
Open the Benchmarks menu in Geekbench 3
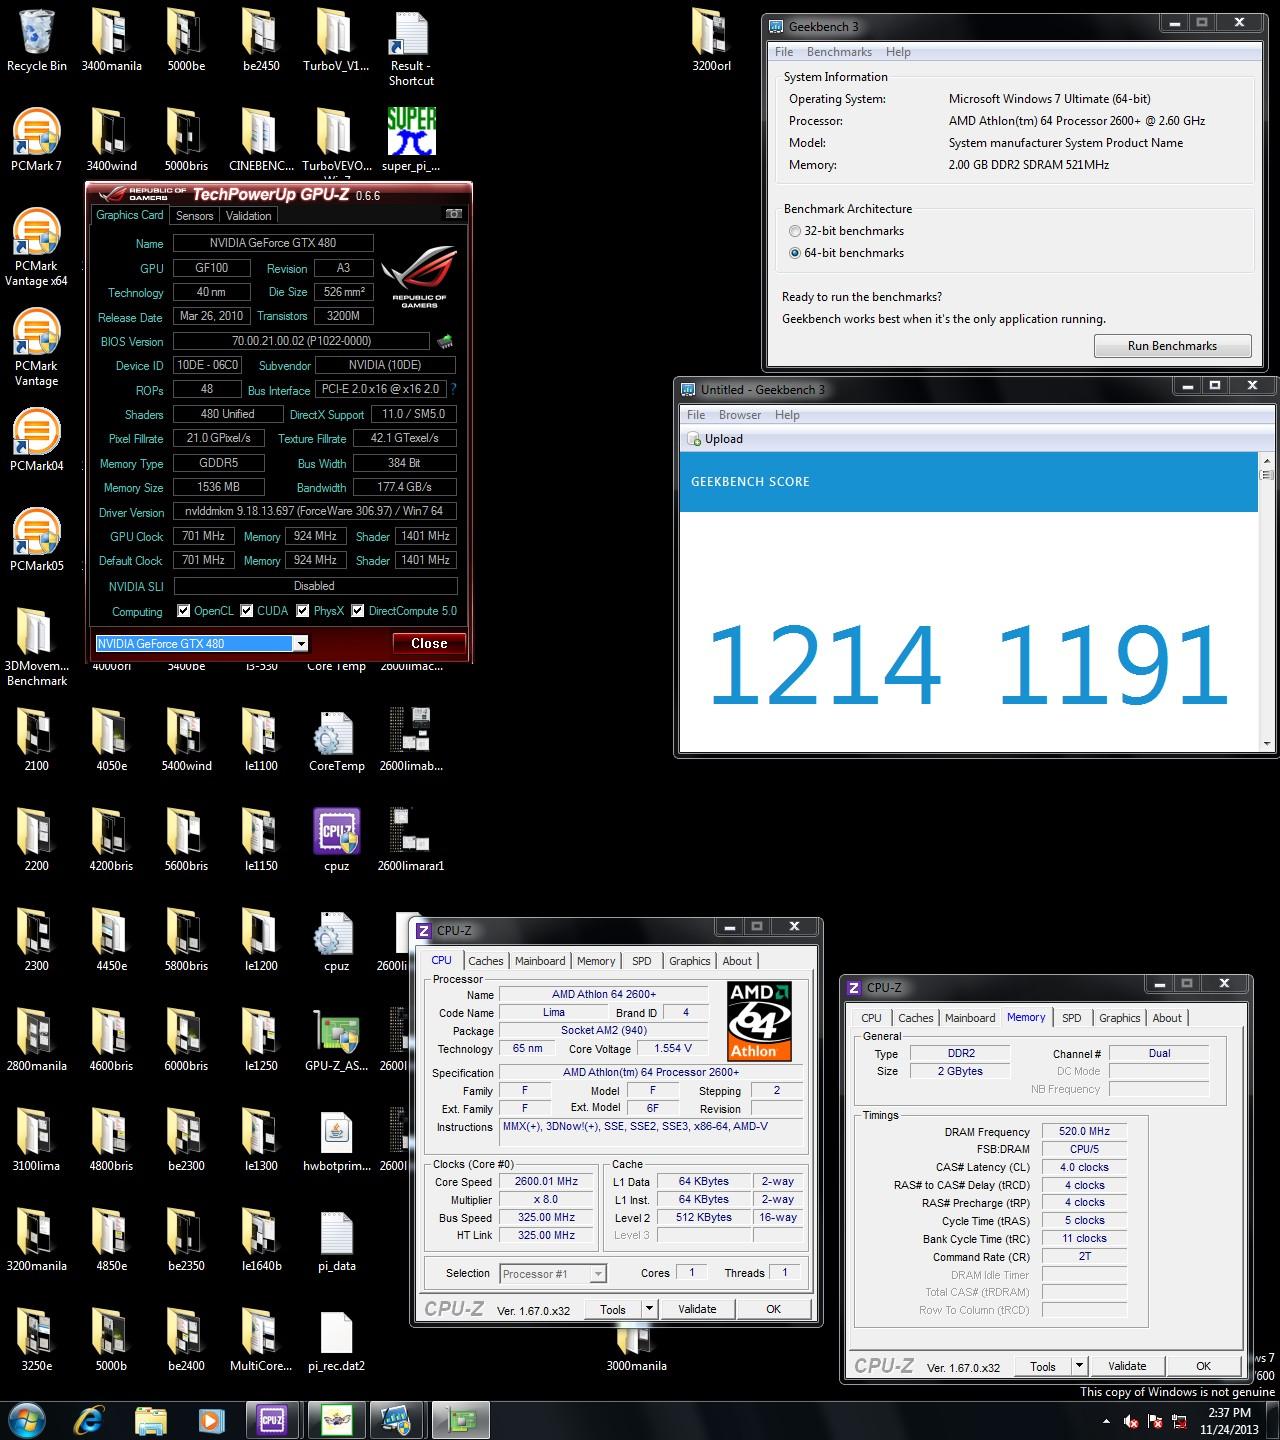(839, 52)
